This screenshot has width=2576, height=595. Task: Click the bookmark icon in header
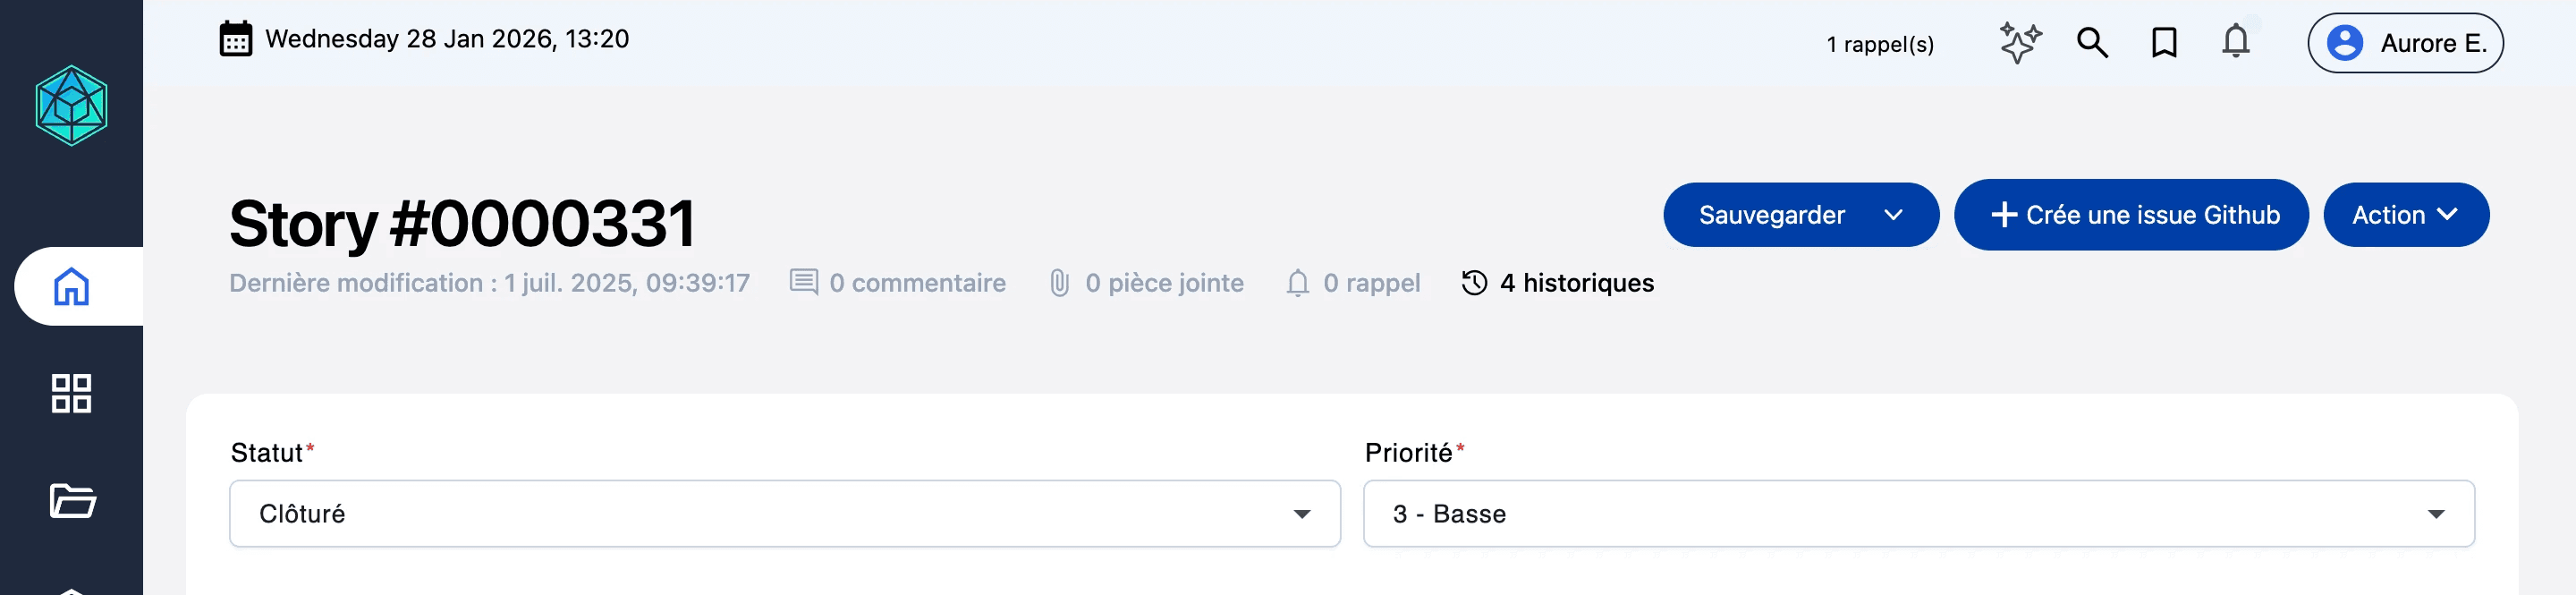click(2164, 43)
